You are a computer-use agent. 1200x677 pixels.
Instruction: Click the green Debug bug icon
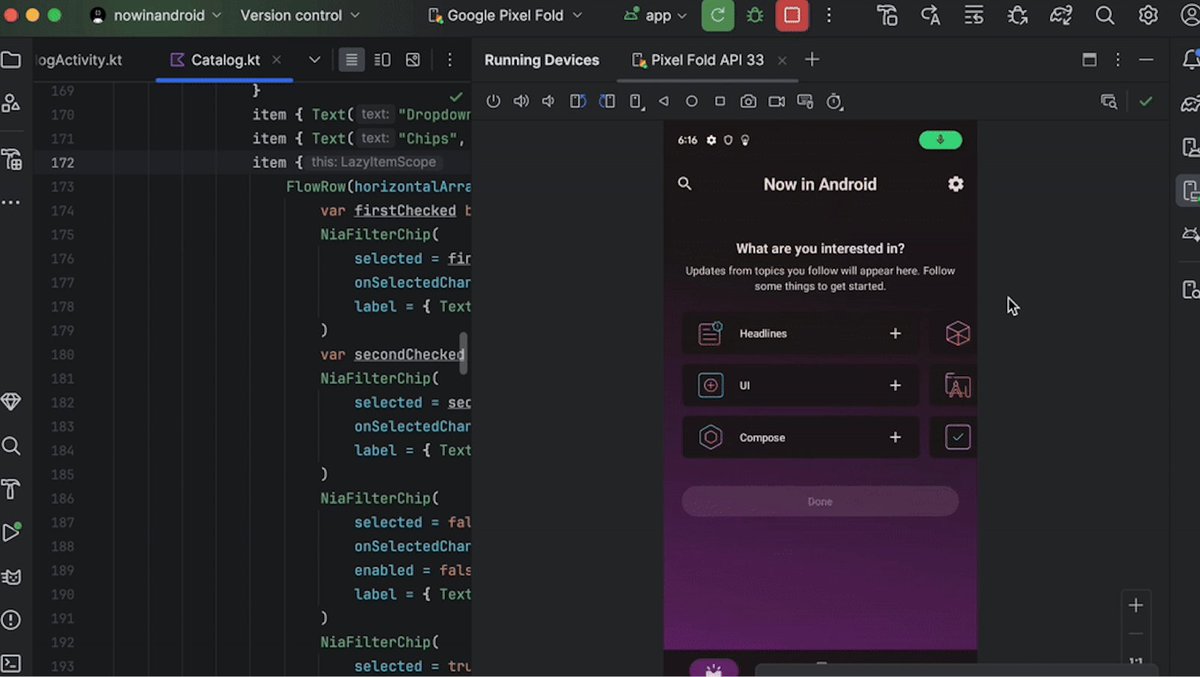[x=754, y=15]
